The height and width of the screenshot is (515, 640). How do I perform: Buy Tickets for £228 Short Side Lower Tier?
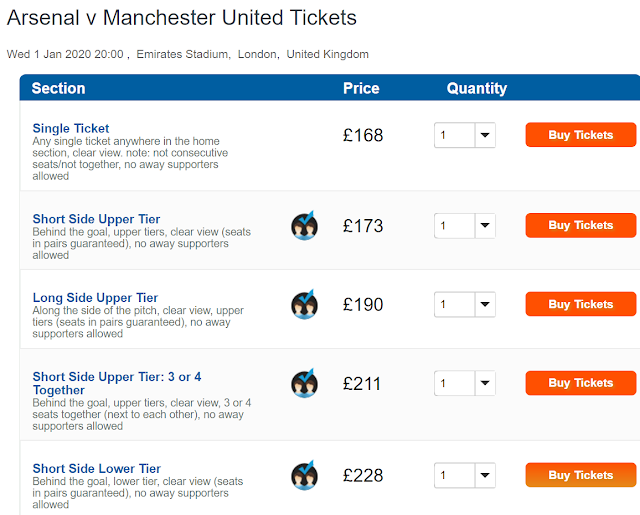pos(580,475)
